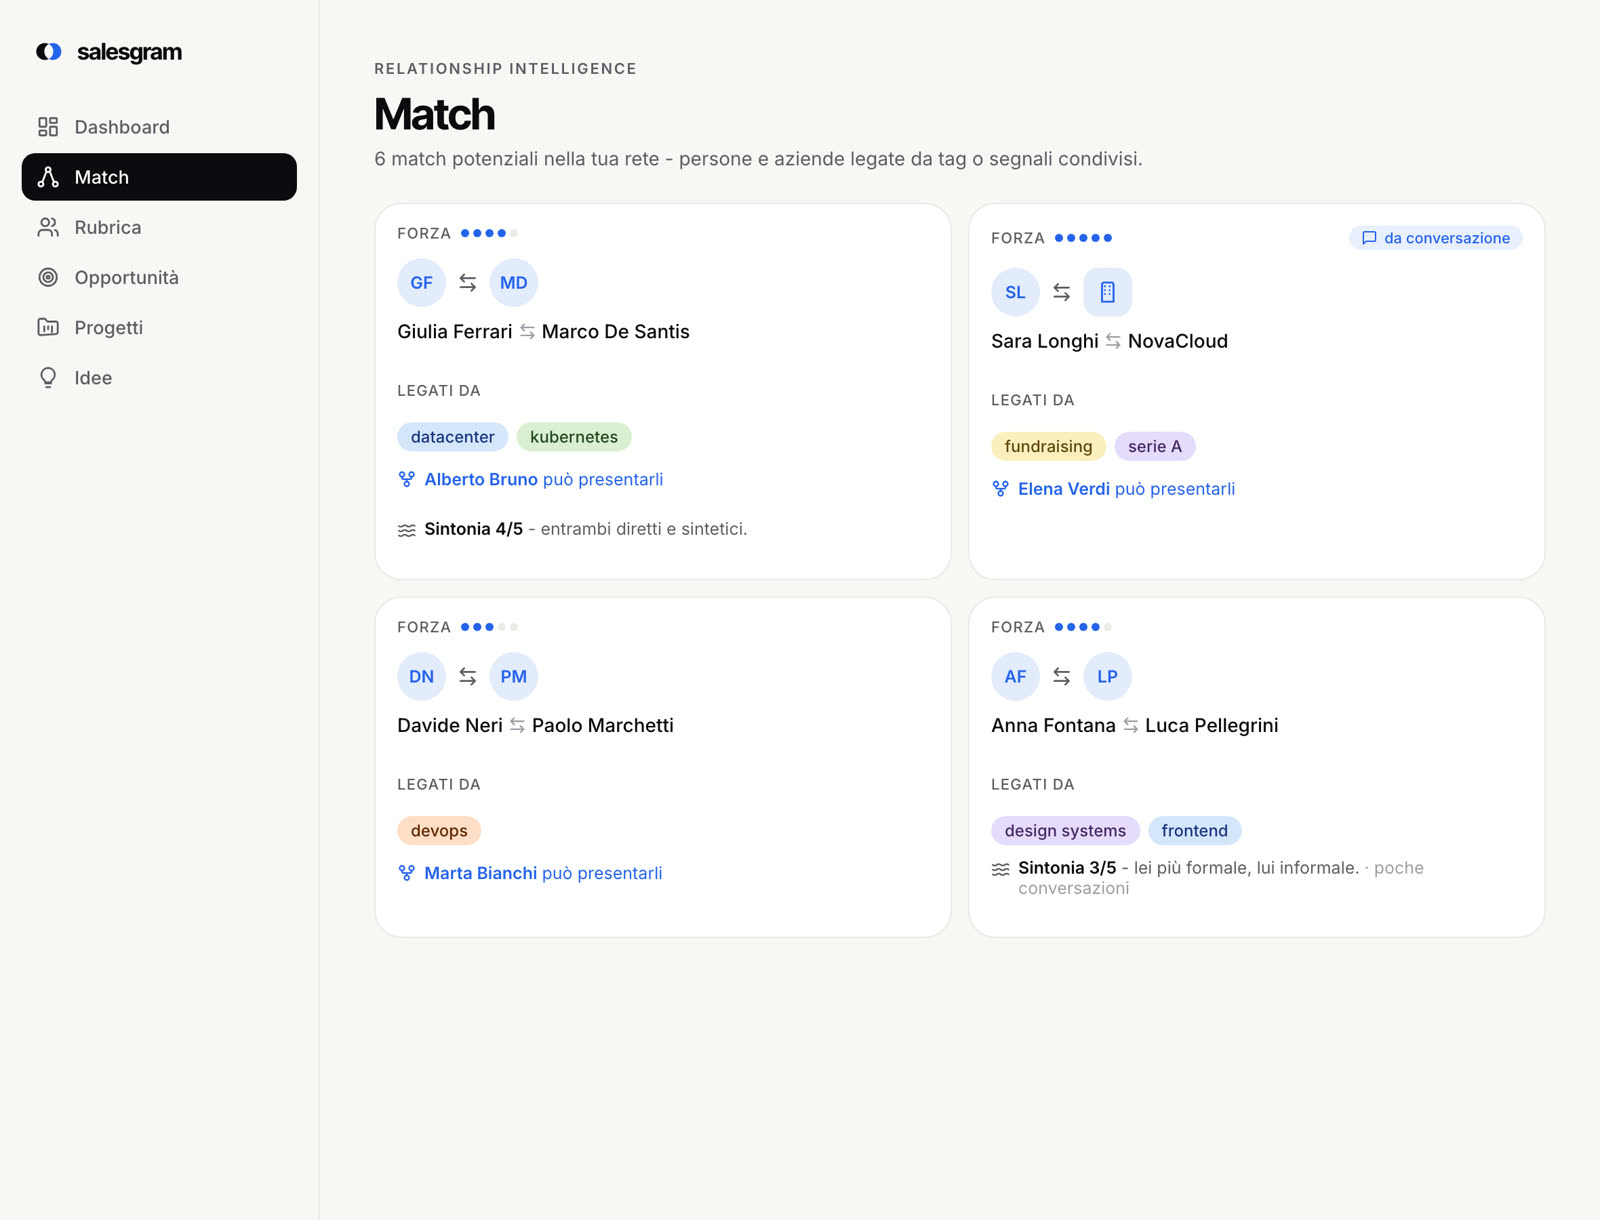Click swap arrows between AF and LP avatars
This screenshot has width=1600, height=1220.
click(1062, 677)
